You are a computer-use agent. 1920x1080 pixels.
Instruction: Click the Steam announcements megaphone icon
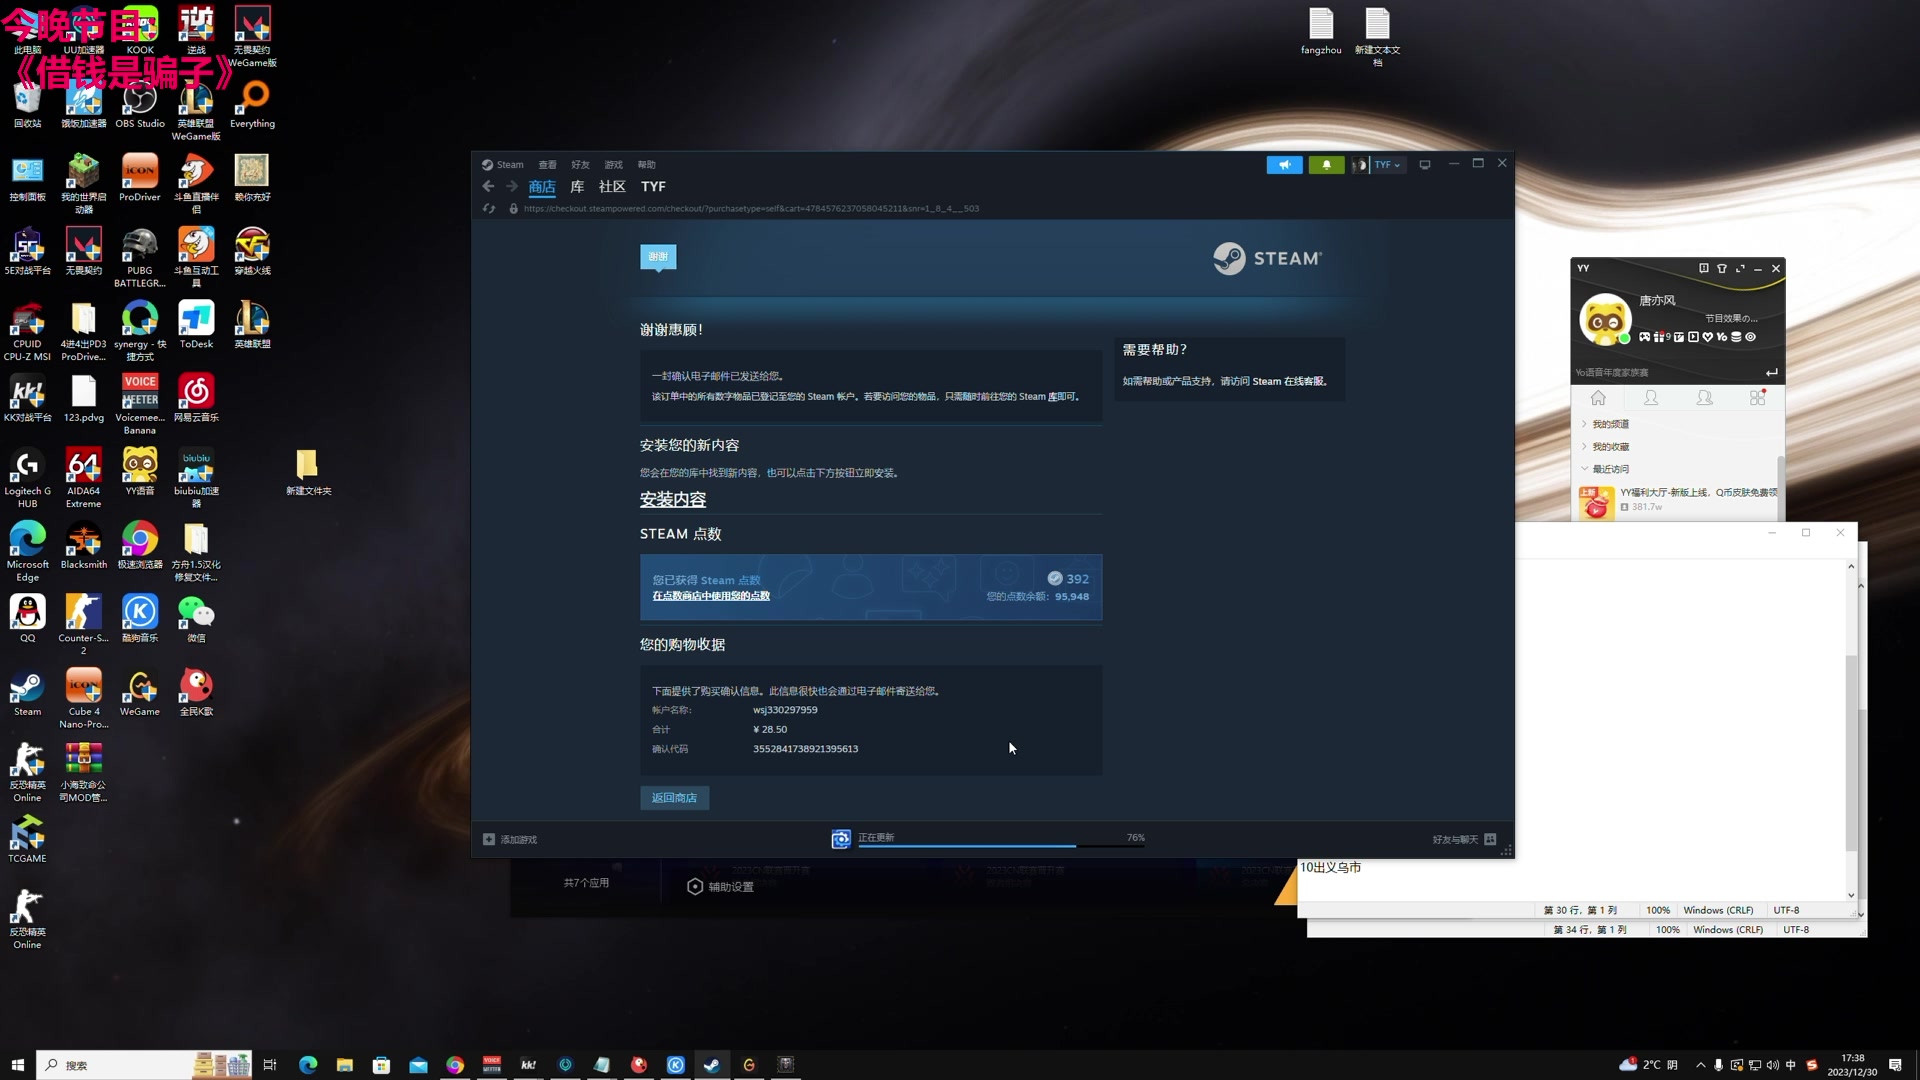1284,165
